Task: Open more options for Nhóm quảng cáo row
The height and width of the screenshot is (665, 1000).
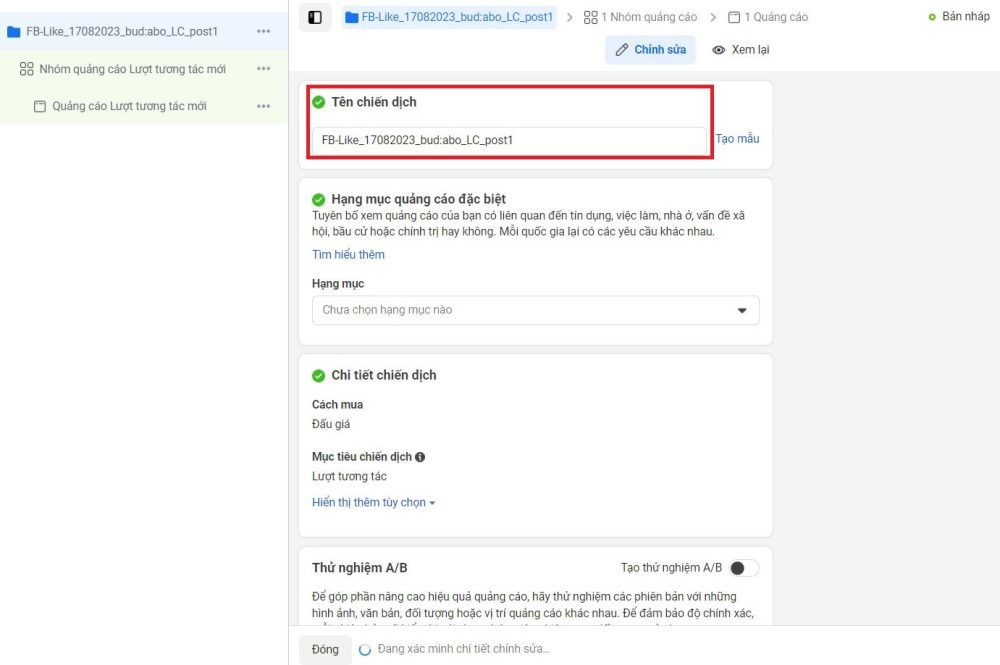Action: (x=263, y=69)
